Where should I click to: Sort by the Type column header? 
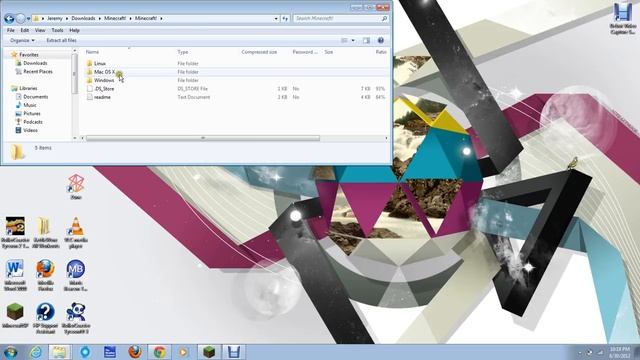point(183,52)
